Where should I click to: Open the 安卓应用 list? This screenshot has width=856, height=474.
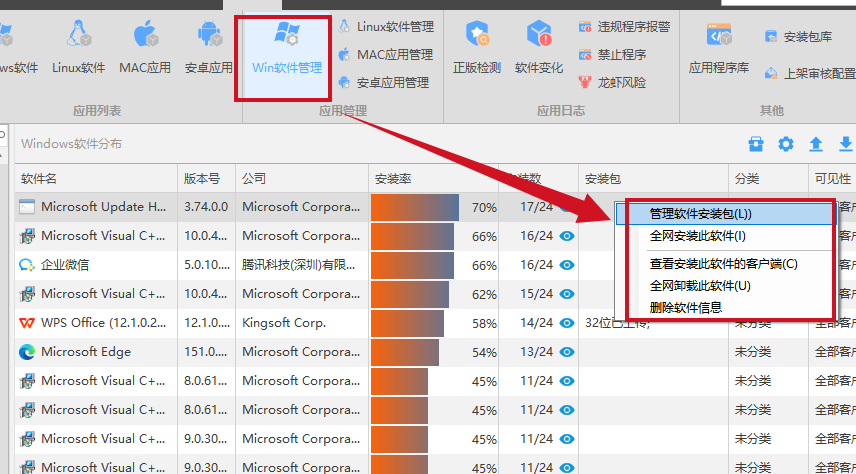pos(209,48)
